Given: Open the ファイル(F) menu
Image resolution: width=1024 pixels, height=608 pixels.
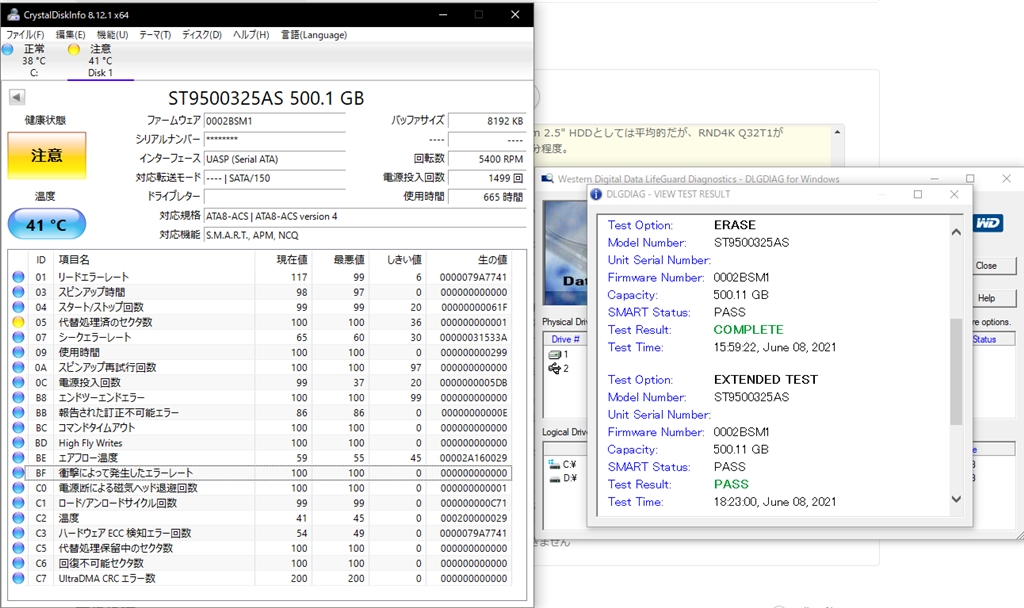Looking at the screenshot, I should tap(25, 35).
